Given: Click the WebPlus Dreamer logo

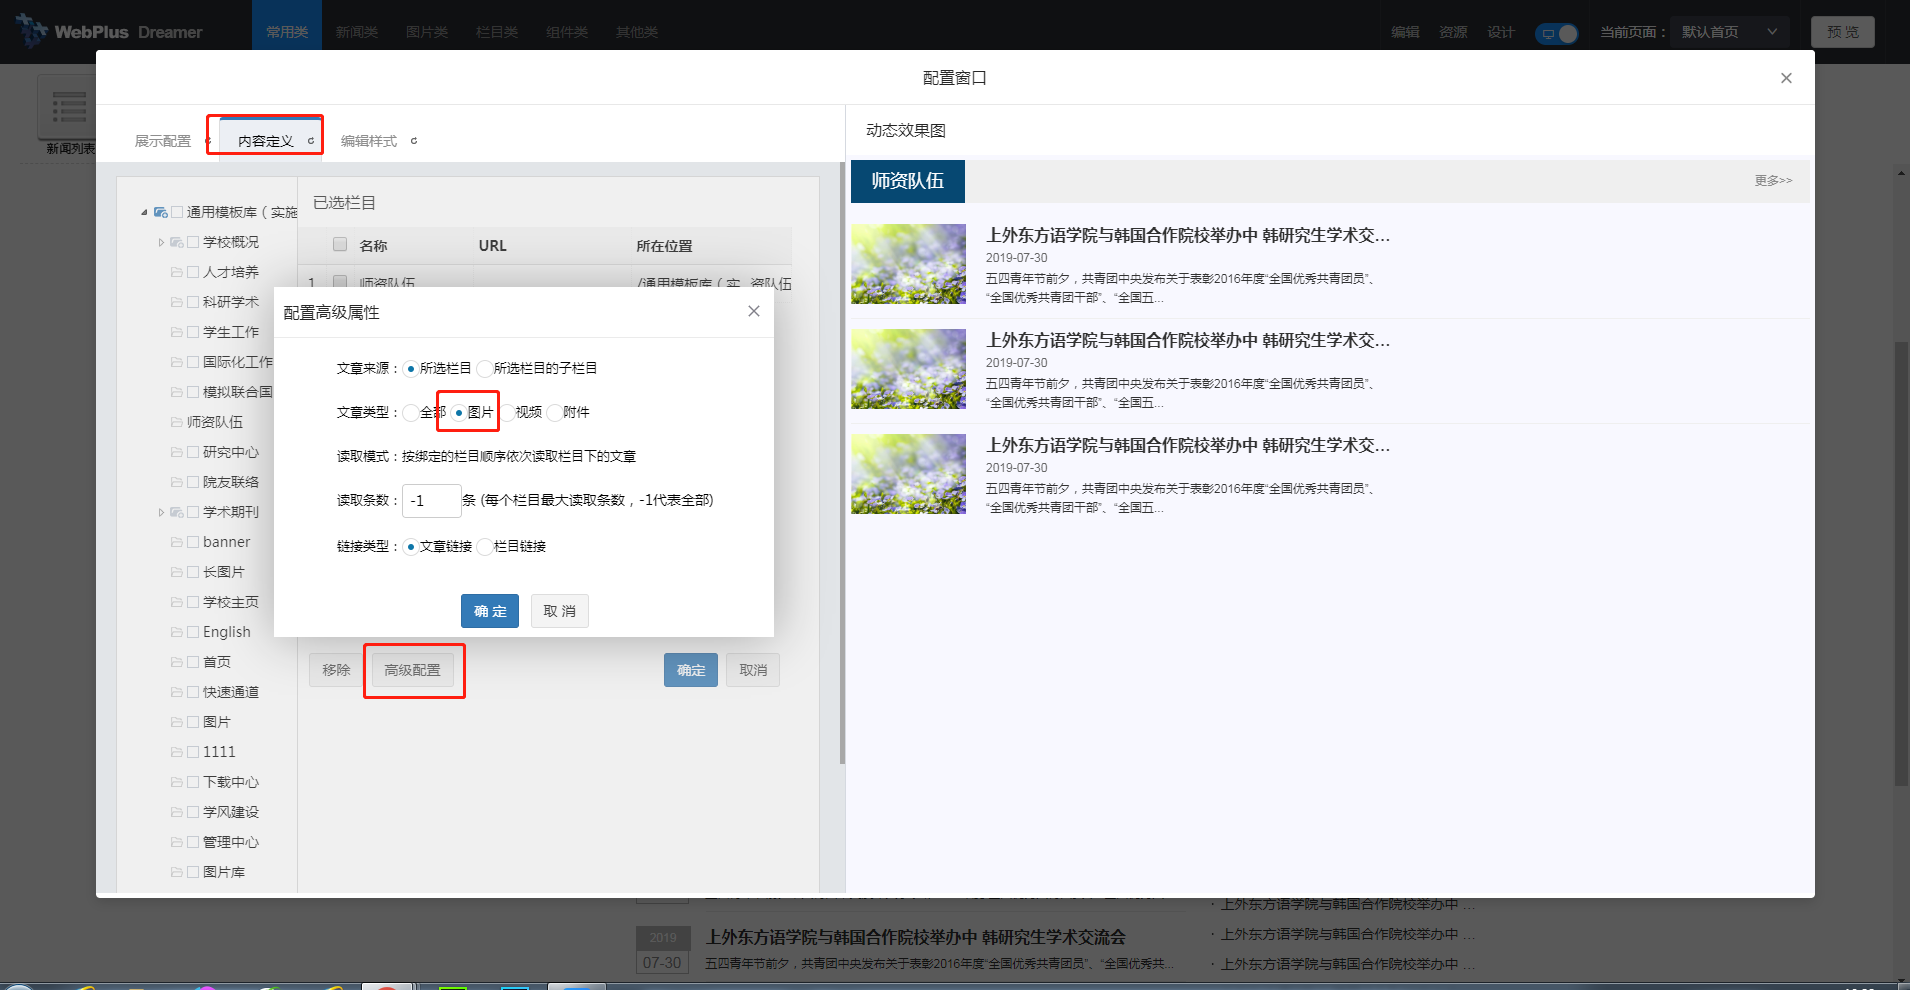Looking at the screenshot, I should [110, 31].
